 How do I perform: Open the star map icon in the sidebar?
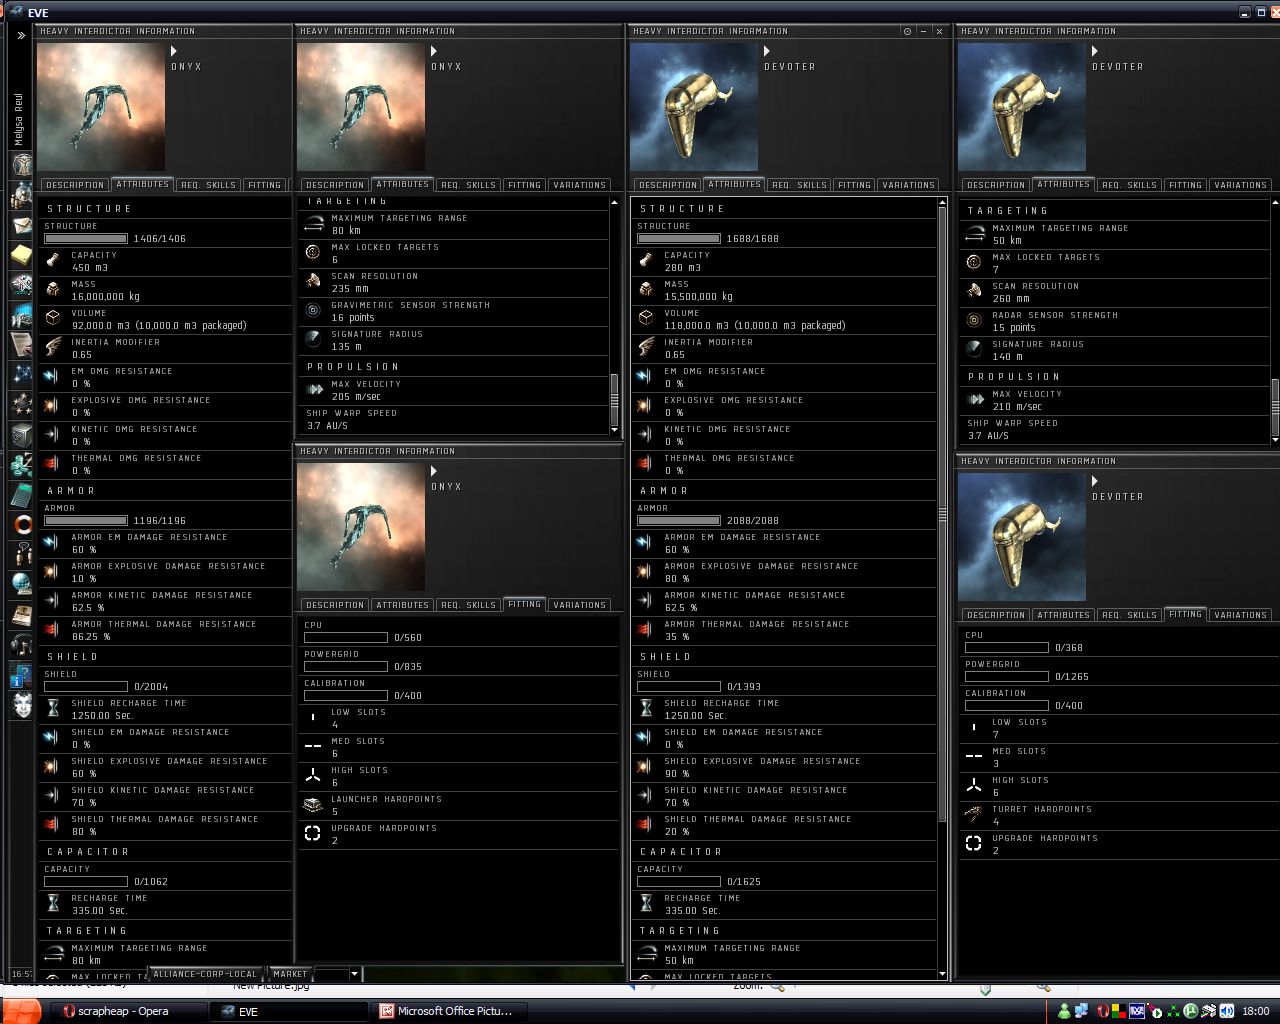click(x=22, y=374)
